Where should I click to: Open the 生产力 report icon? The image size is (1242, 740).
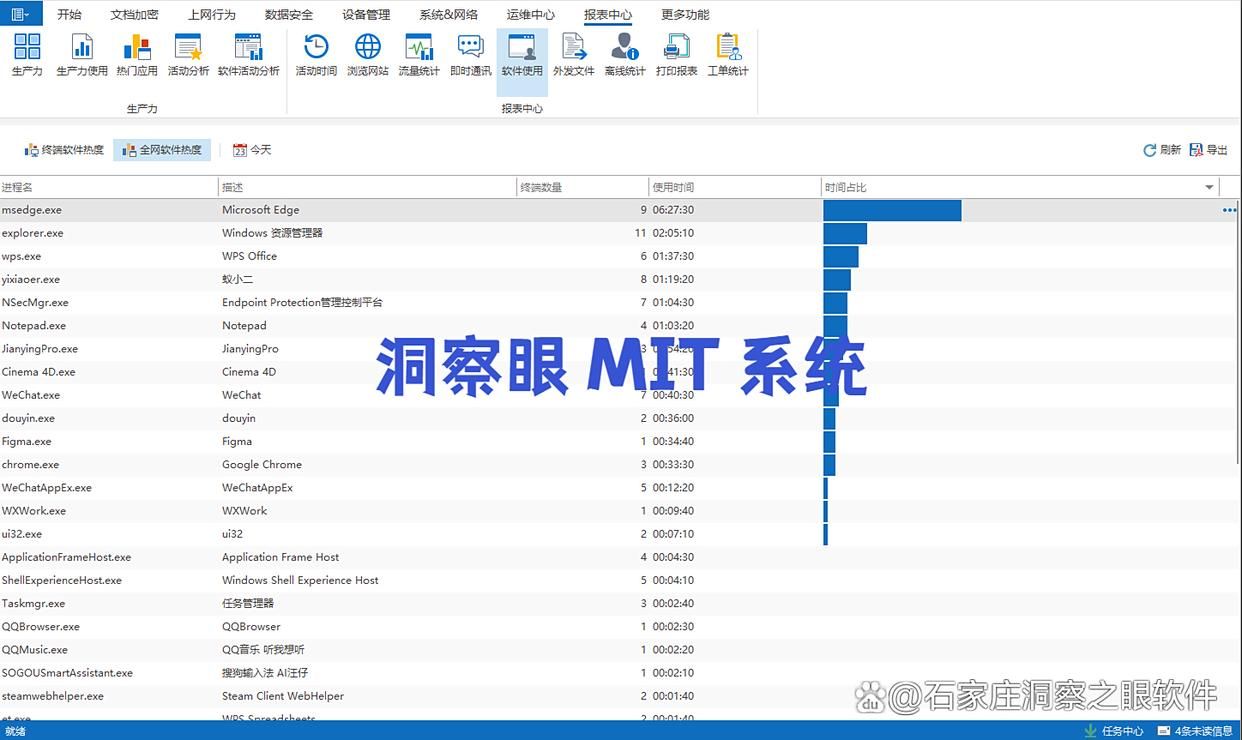coord(27,54)
